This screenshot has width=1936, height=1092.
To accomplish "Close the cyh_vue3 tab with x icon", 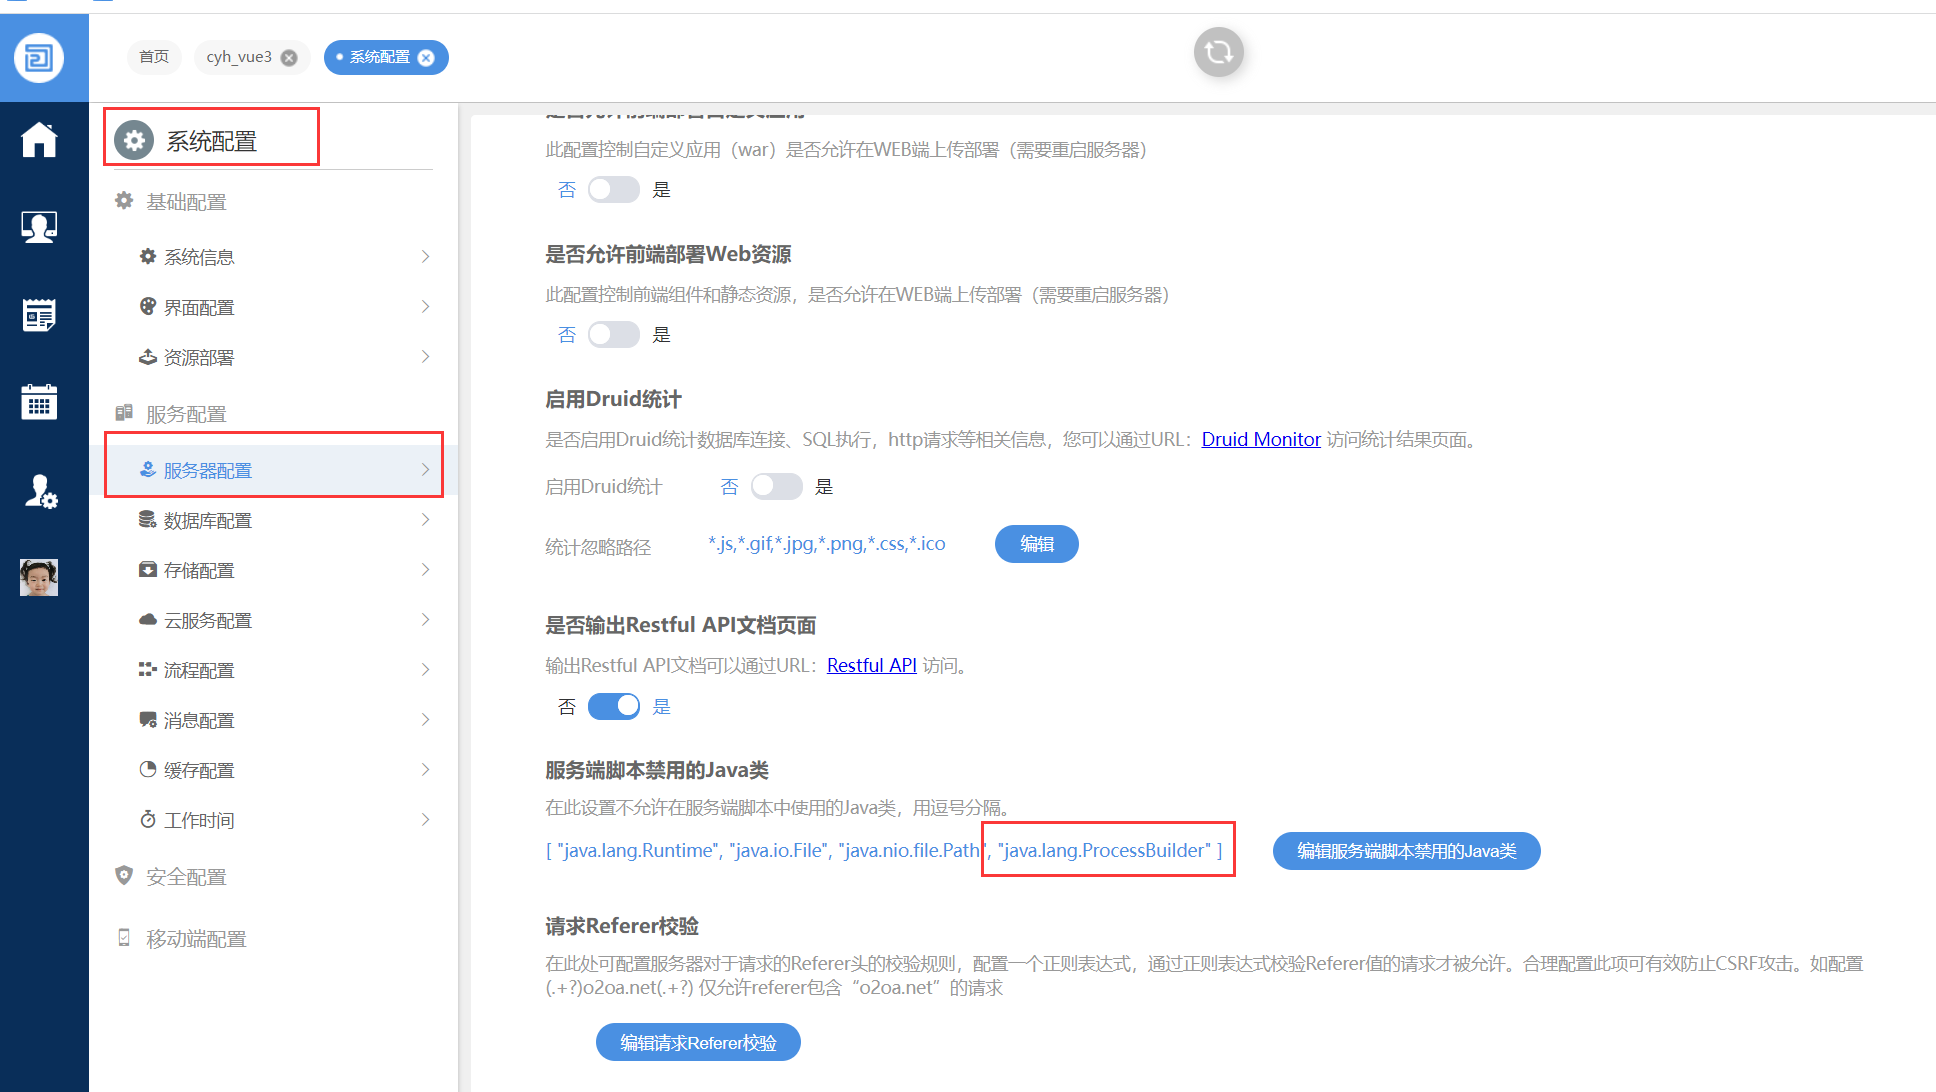I will (x=289, y=58).
